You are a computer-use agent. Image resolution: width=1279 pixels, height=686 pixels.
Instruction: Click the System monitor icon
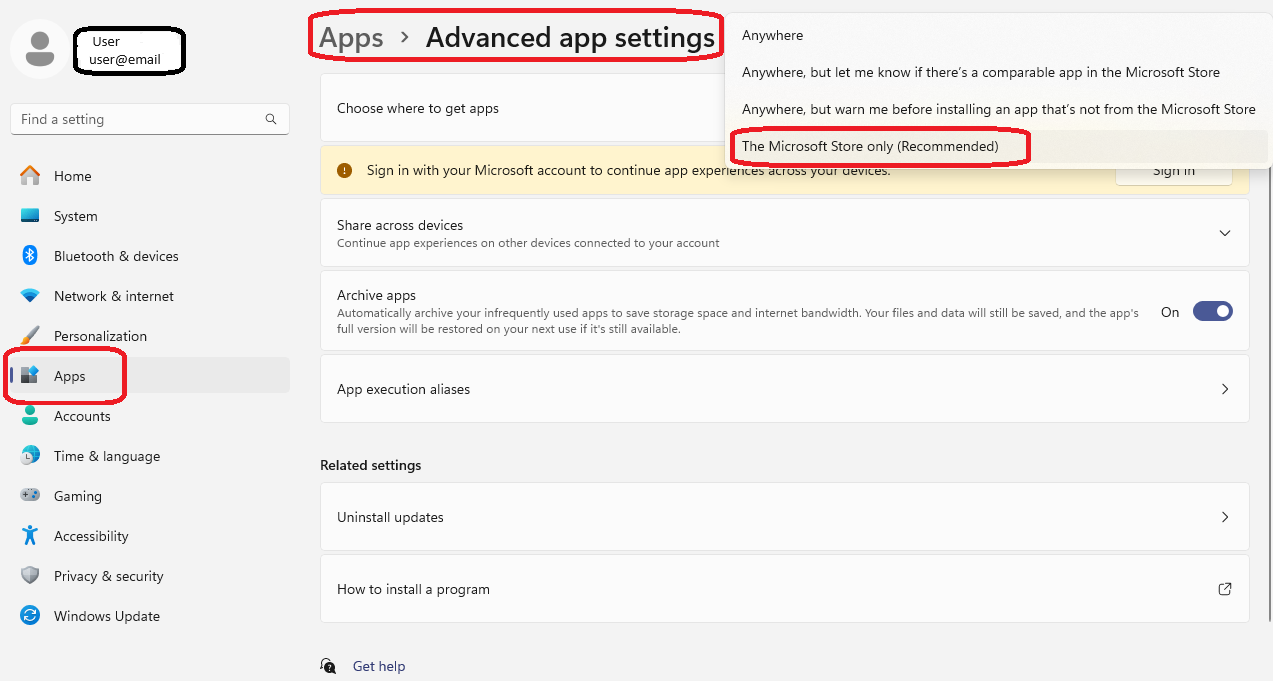(x=30, y=216)
